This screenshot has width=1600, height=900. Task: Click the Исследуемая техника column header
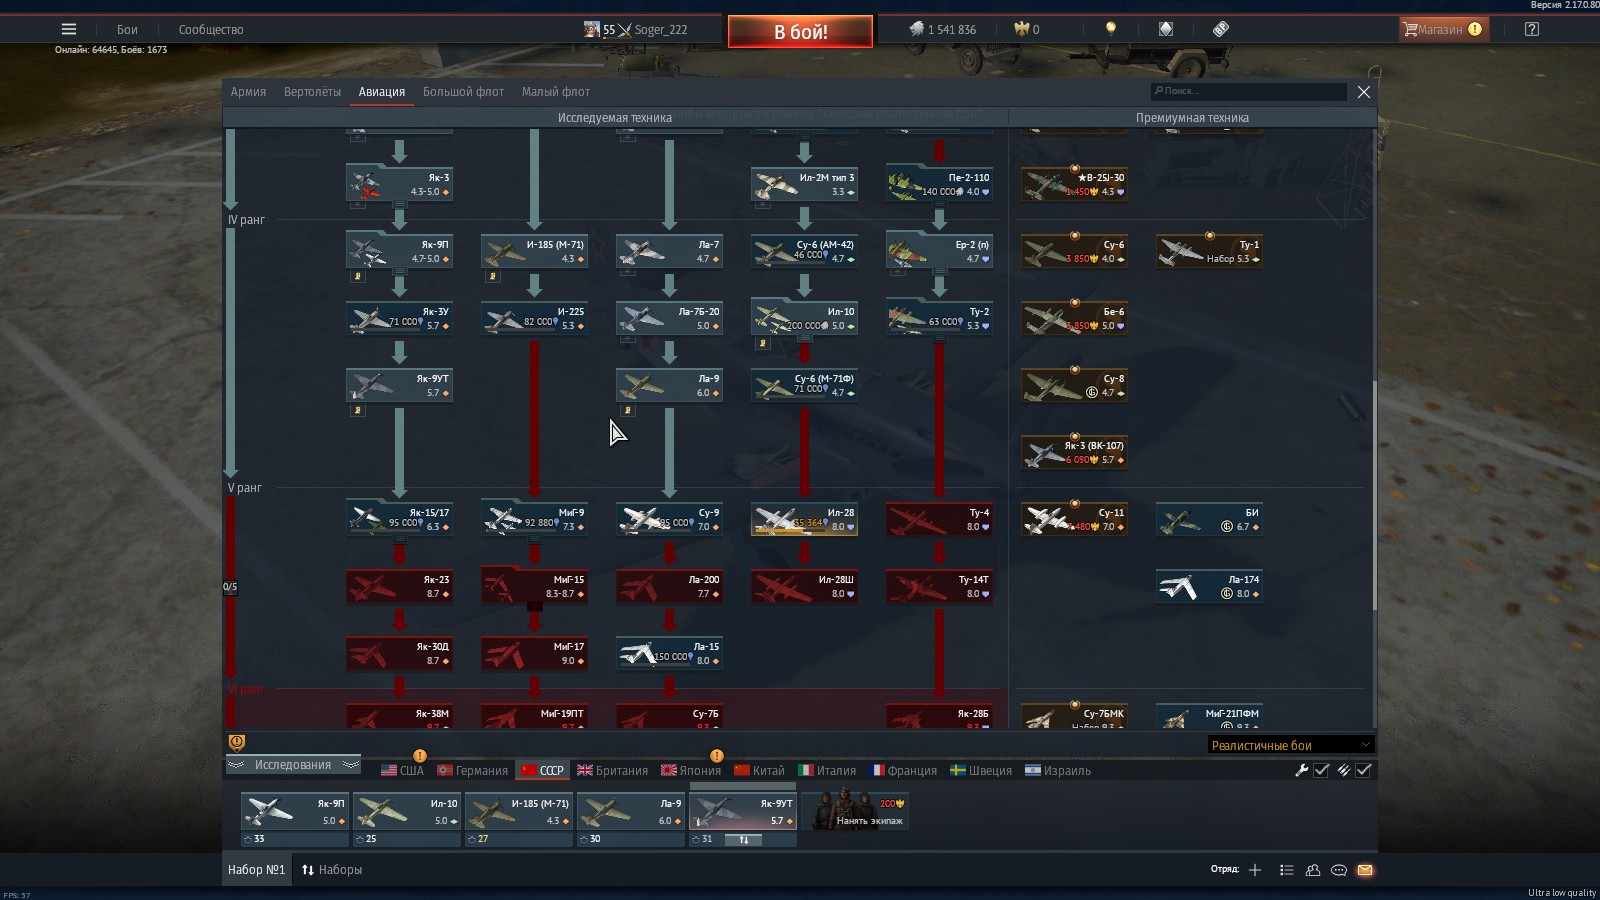click(x=615, y=118)
